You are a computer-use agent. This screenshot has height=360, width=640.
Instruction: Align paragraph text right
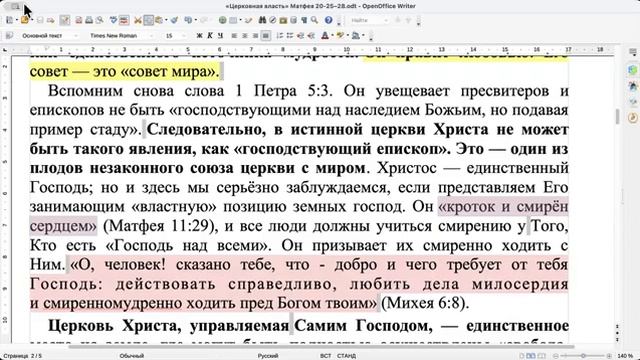click(x=255, y=36)
